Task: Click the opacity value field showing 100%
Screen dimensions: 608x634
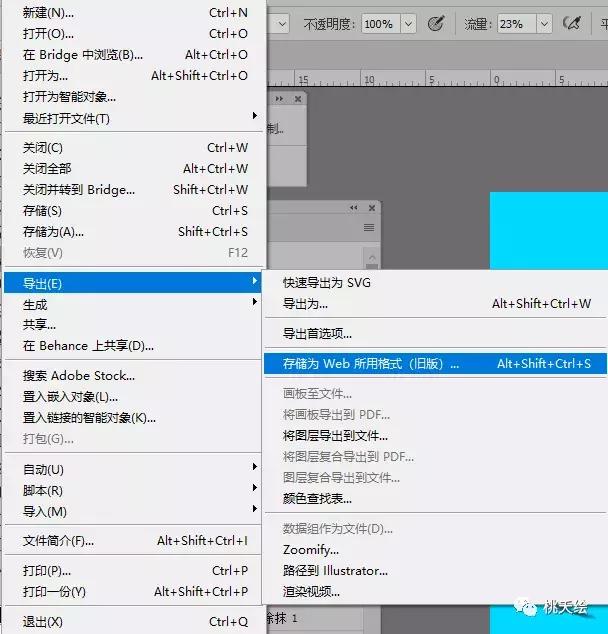Action: point(380,24)
